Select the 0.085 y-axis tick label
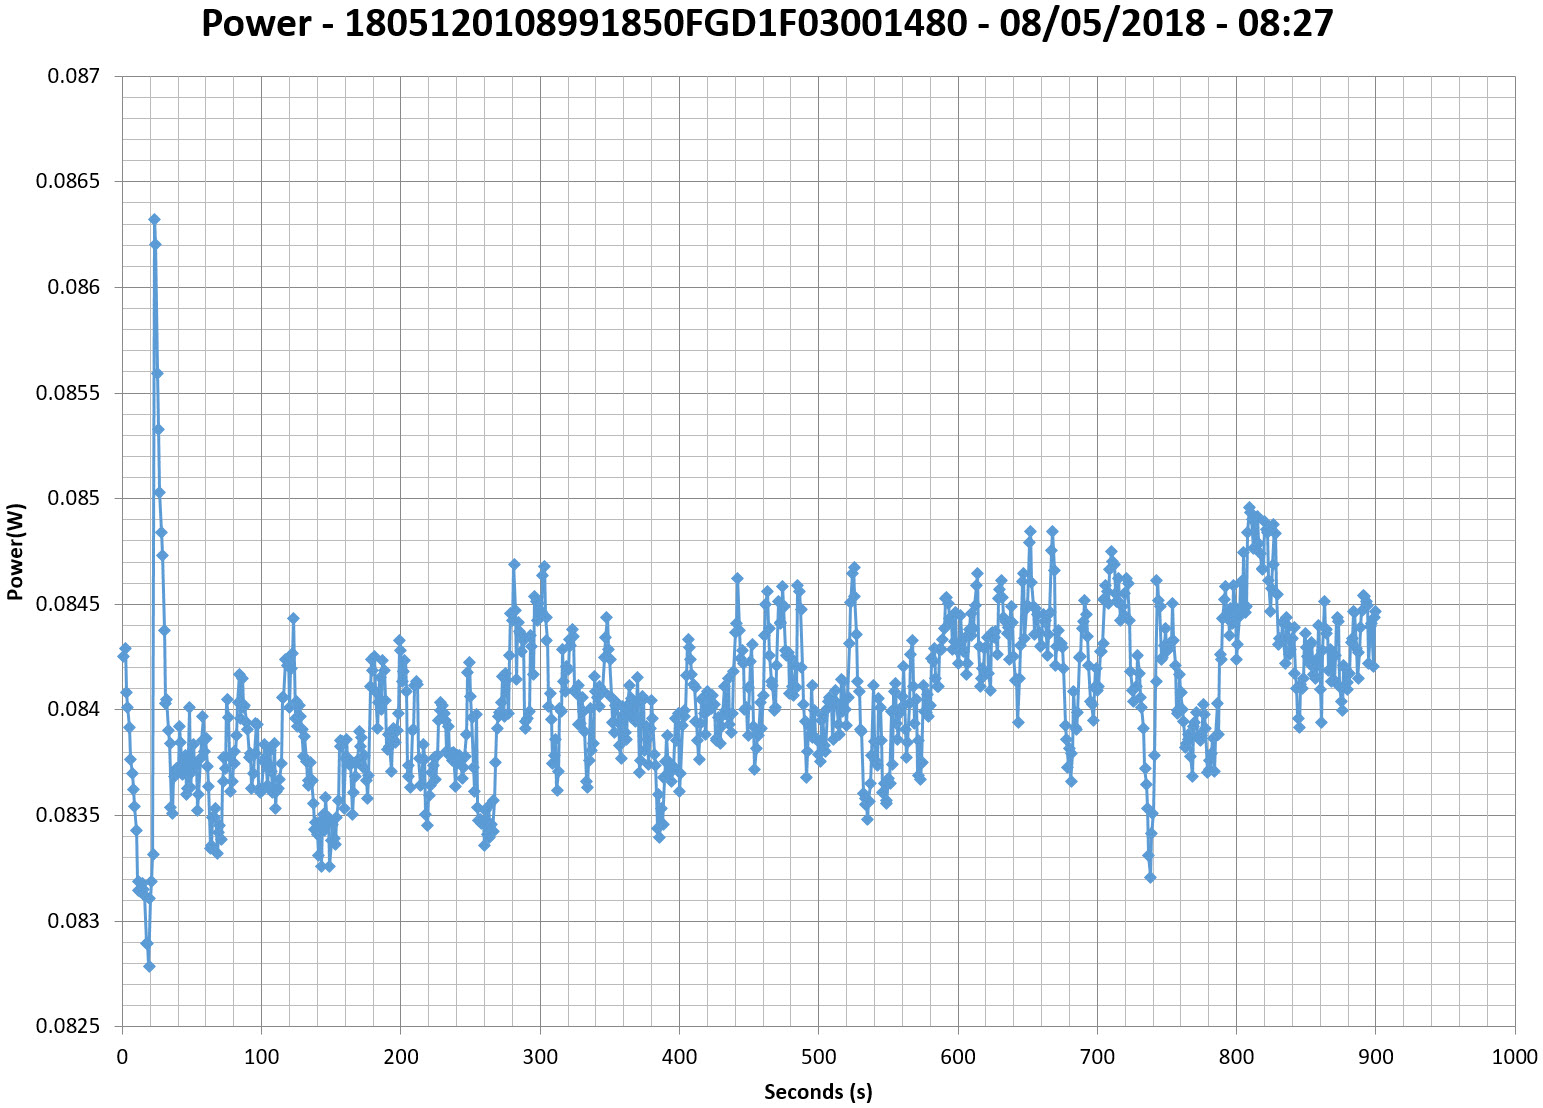This screenshot has height=1108, width=1543. (x=73, y=499)
